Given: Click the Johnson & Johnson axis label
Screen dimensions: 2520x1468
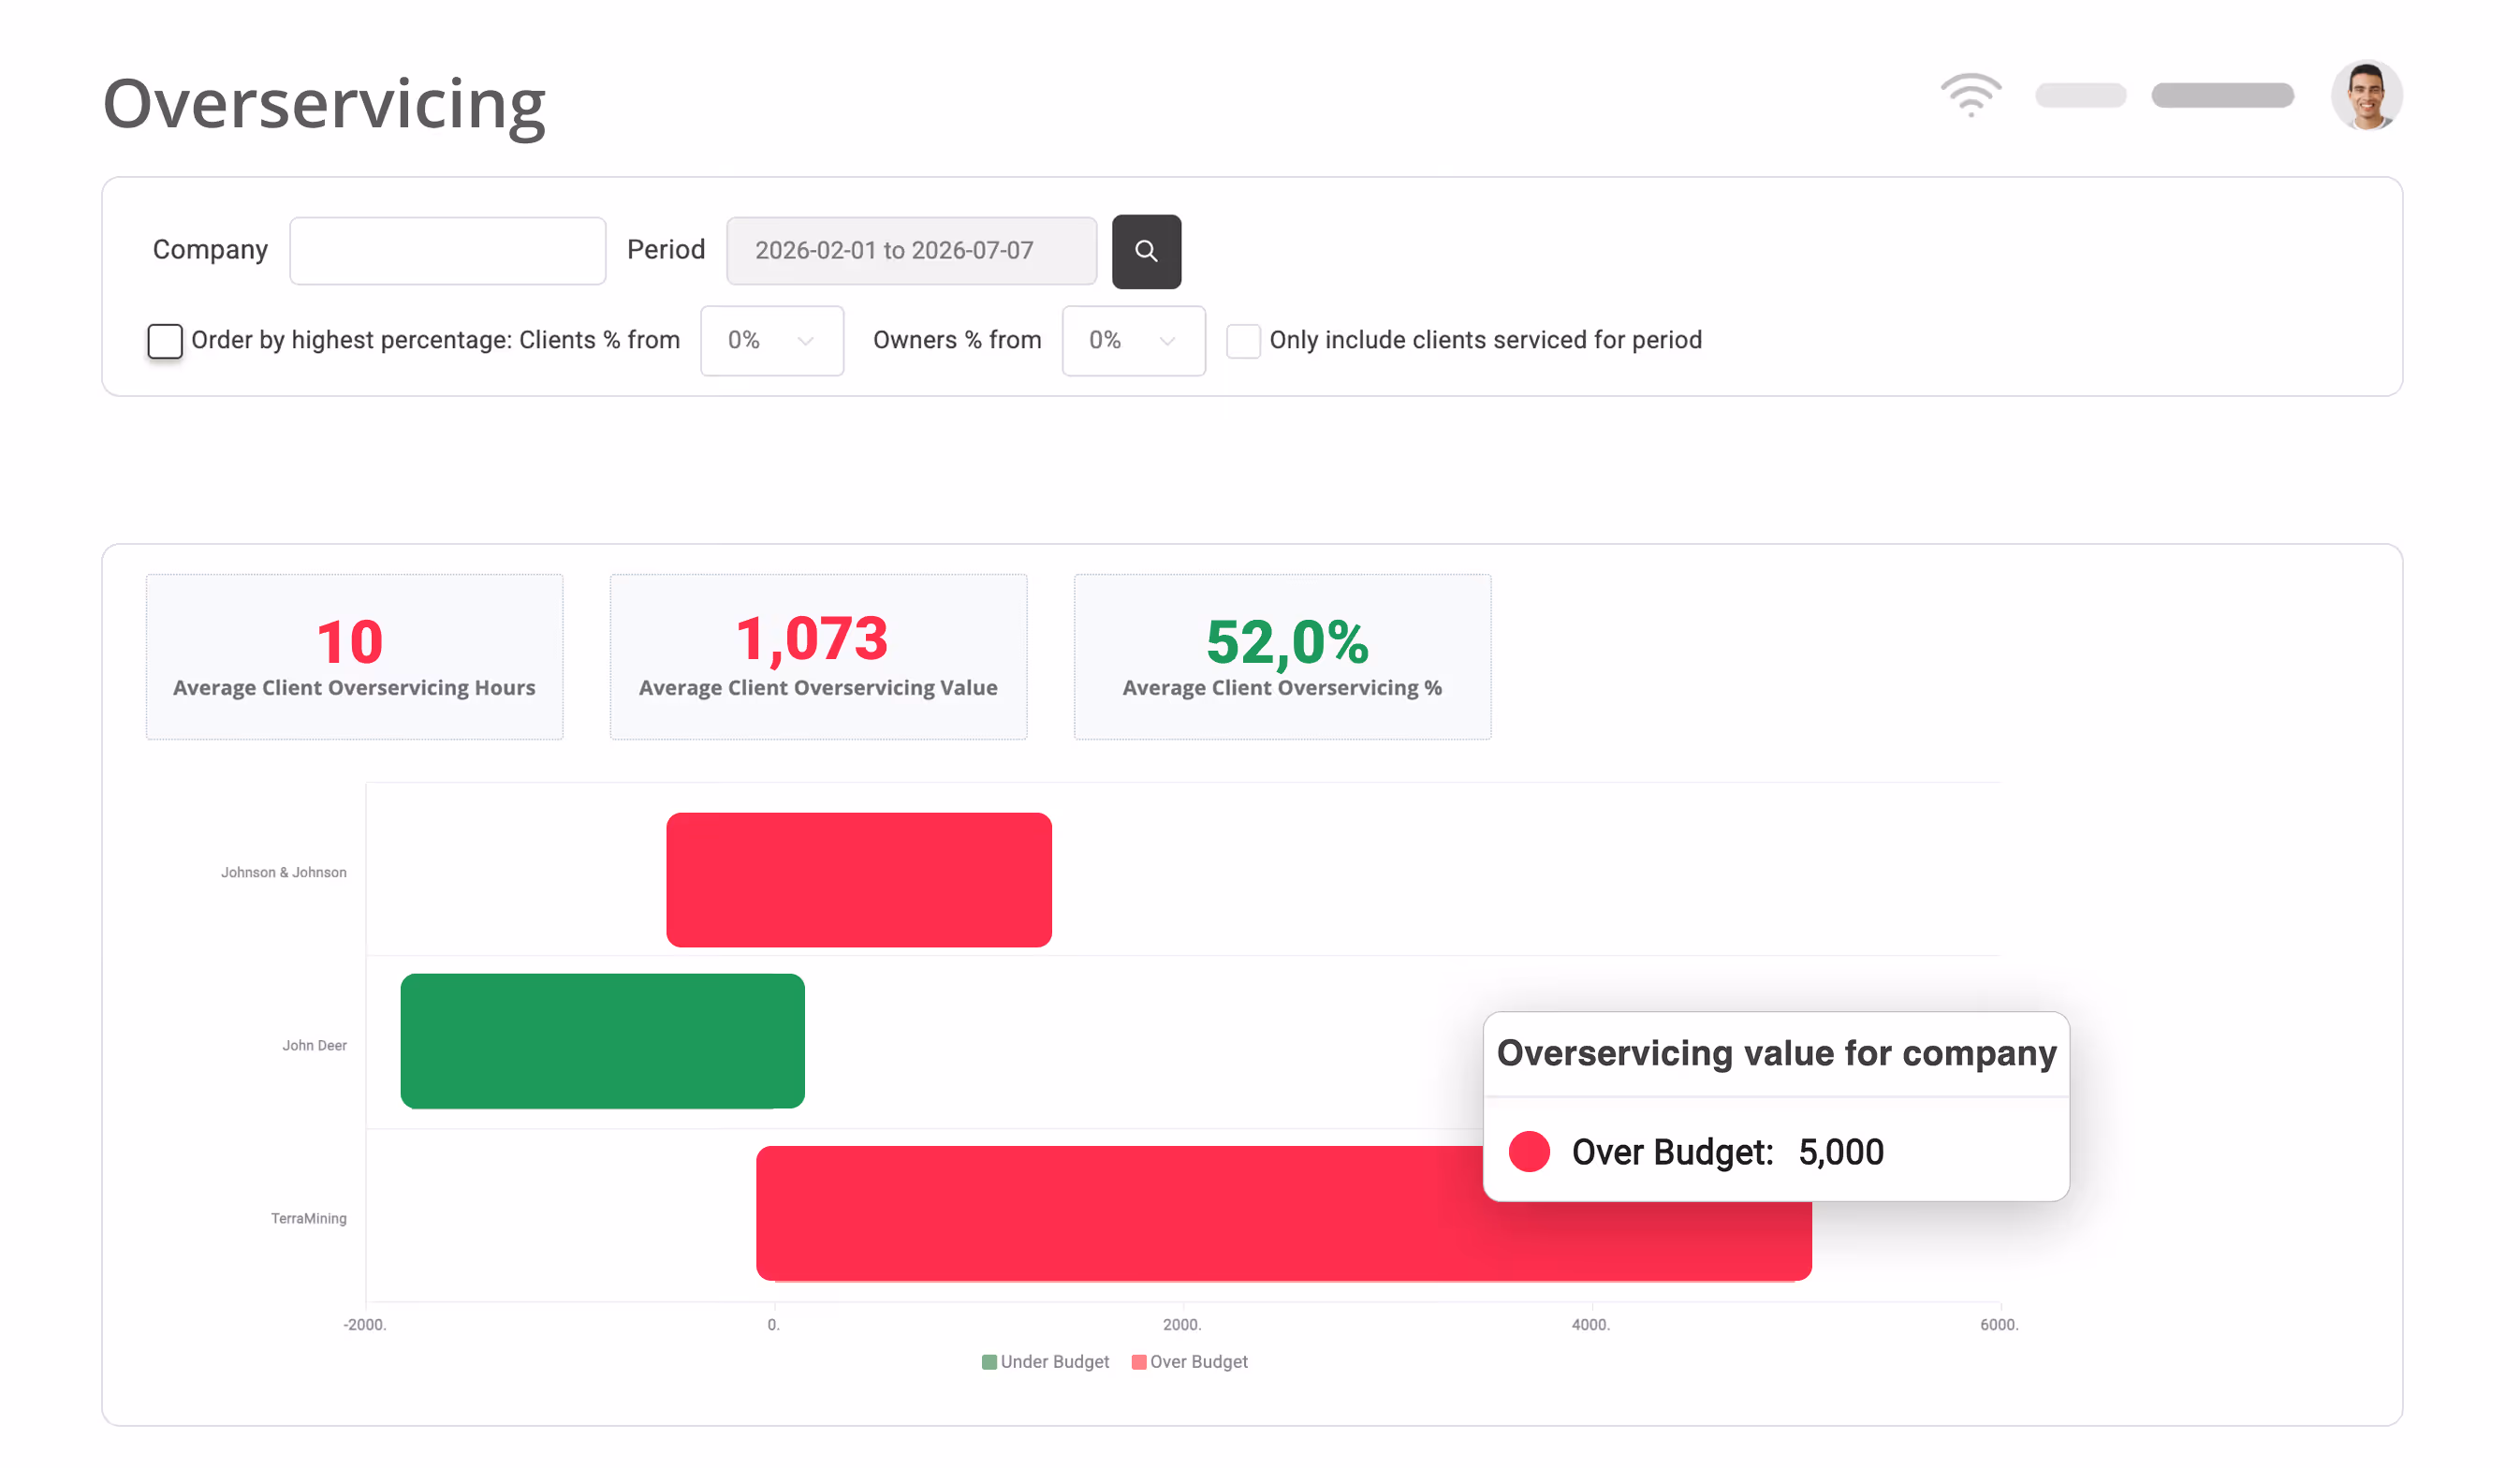Looking at the screenshot, I should (284, 872).
